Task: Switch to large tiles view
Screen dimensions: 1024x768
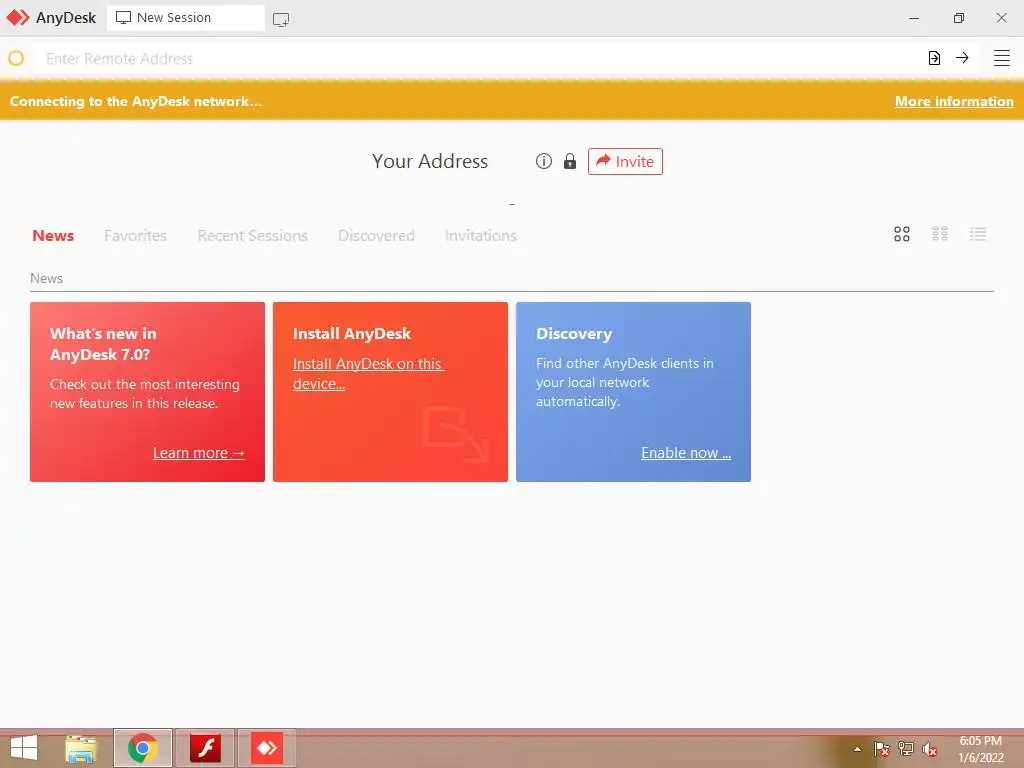Action: [x=902, y=234]
